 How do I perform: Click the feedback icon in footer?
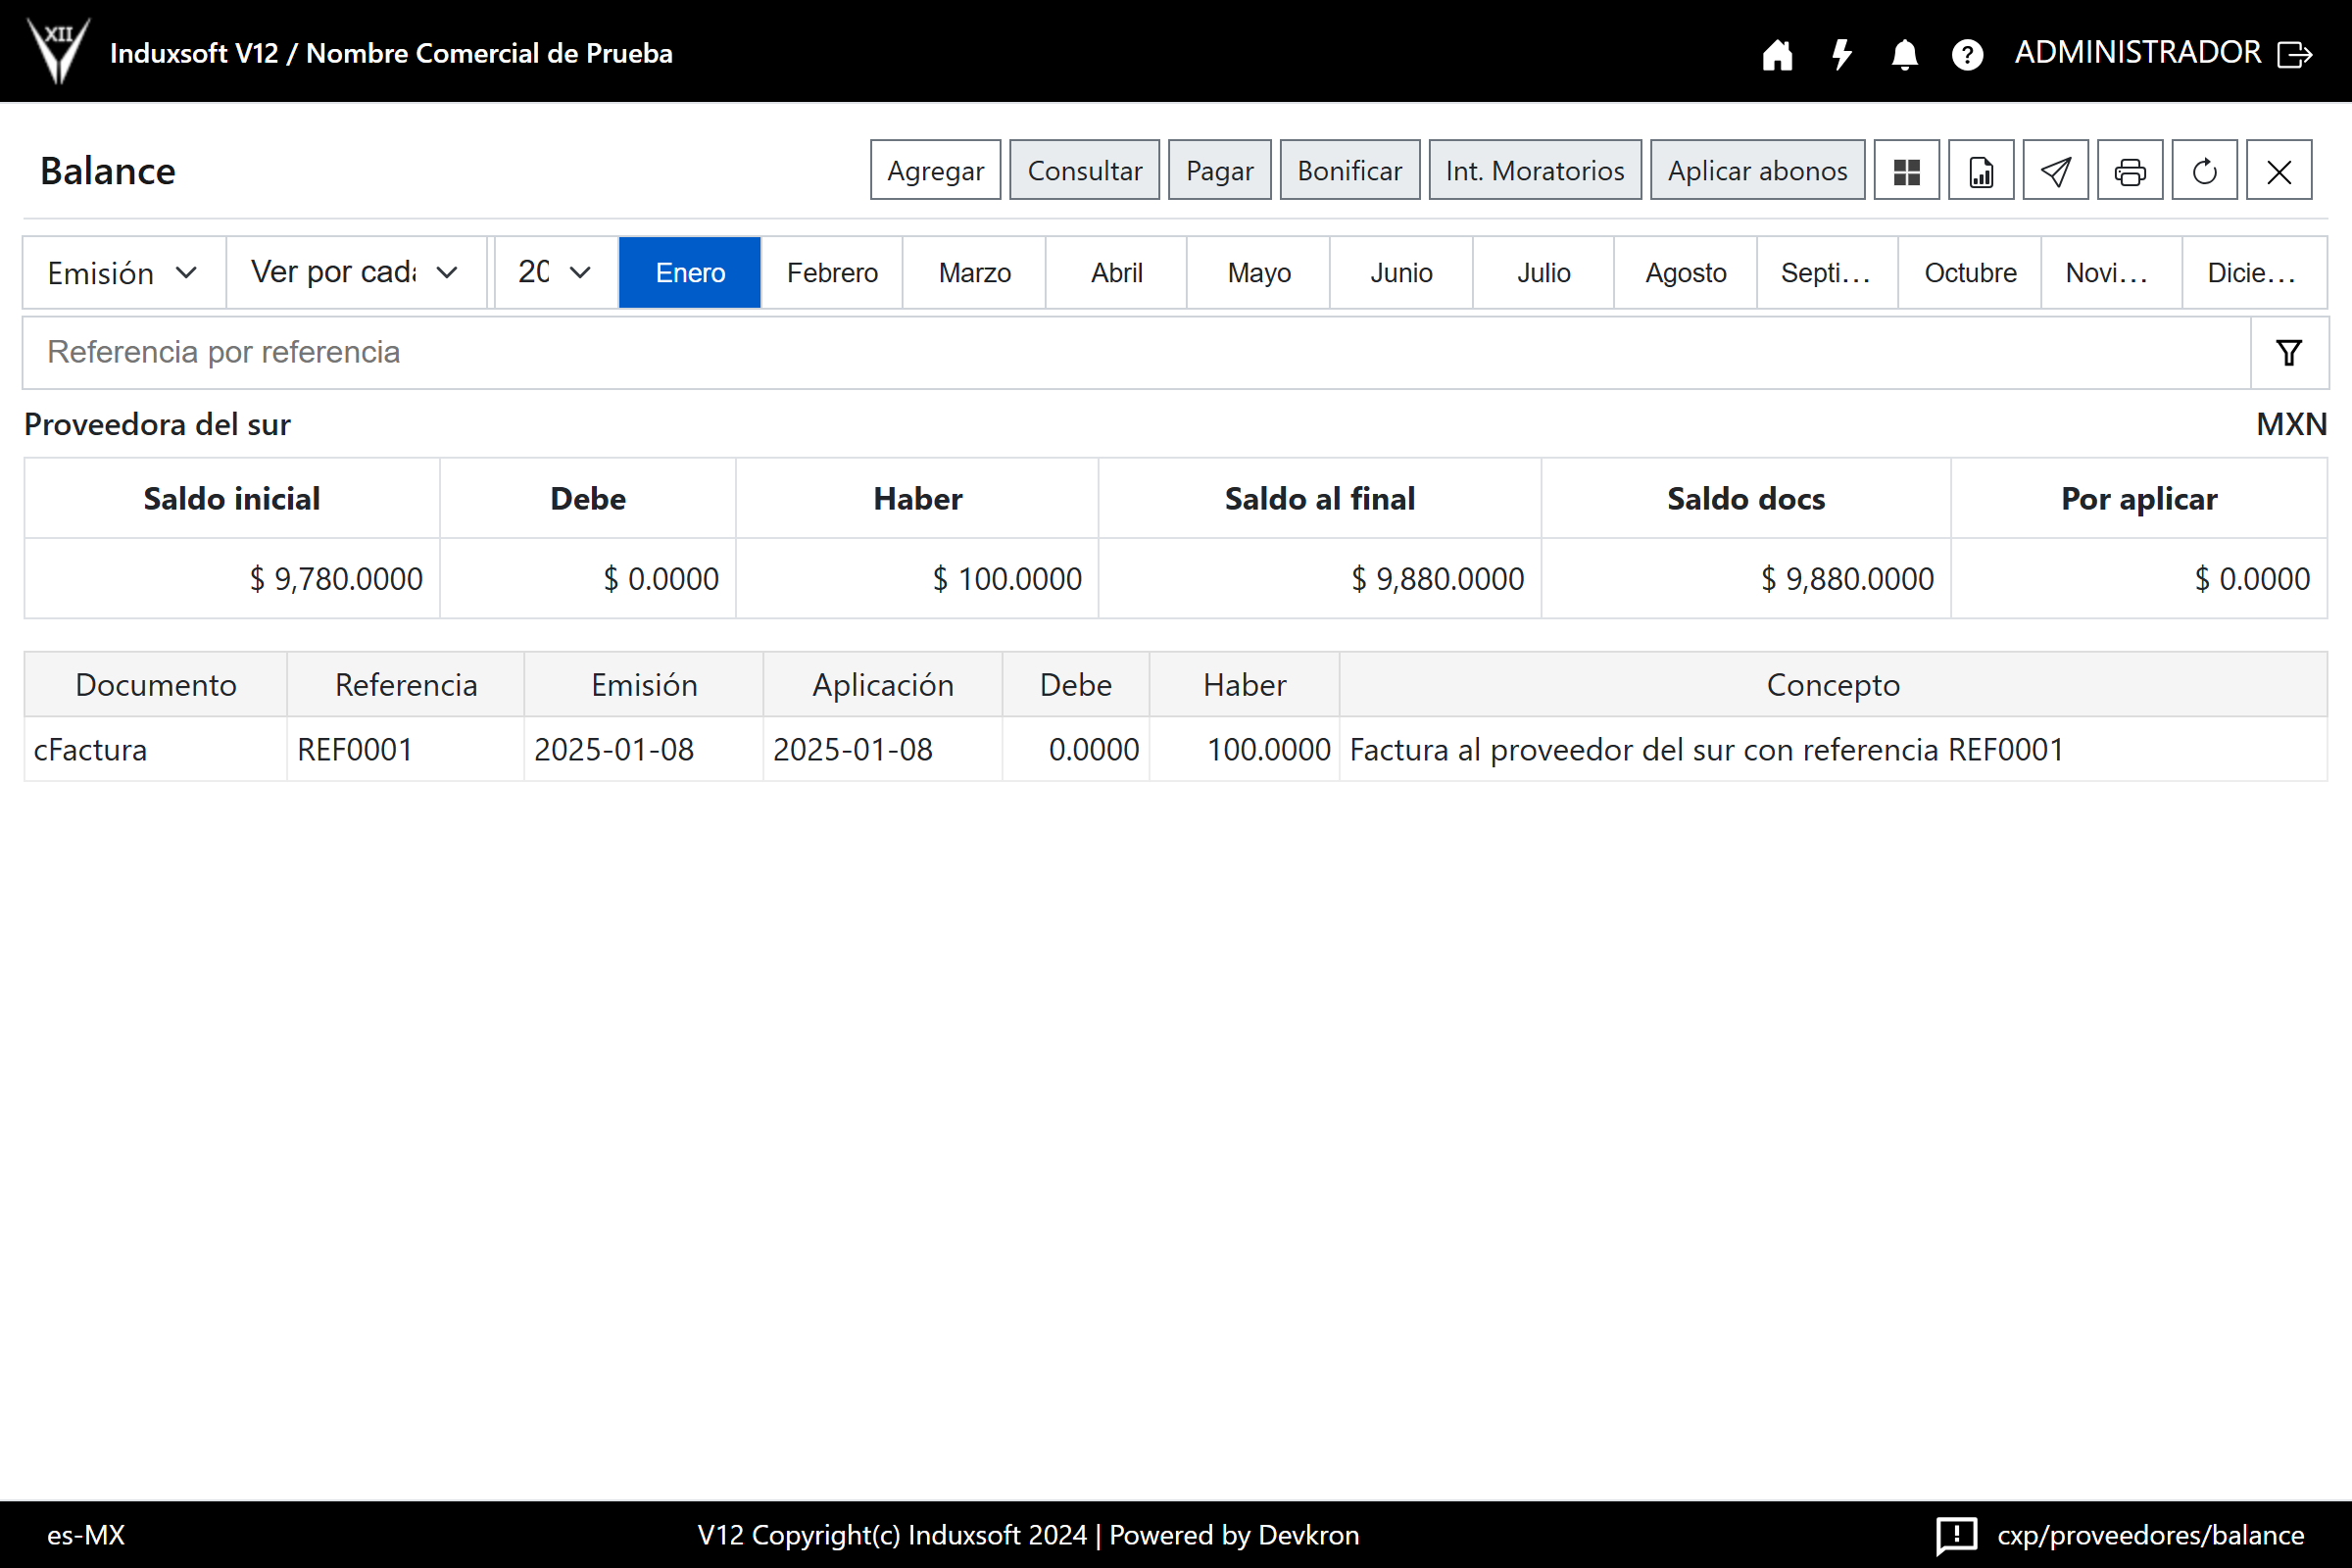click(x=1956, y=1534)
